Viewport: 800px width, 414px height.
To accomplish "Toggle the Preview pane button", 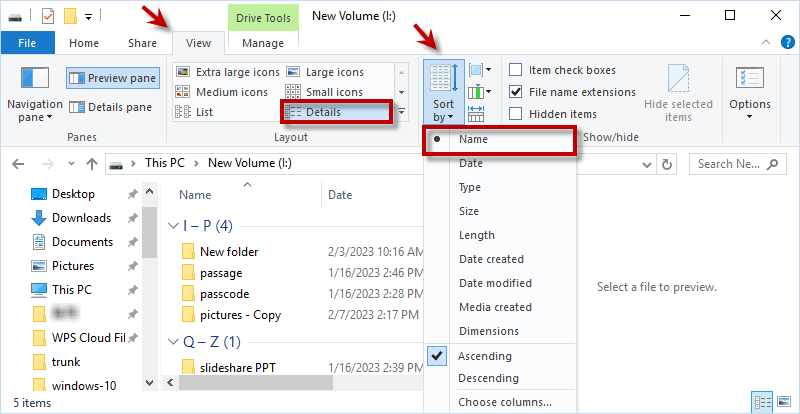I will pyautogui.click(x=112, y=78).
